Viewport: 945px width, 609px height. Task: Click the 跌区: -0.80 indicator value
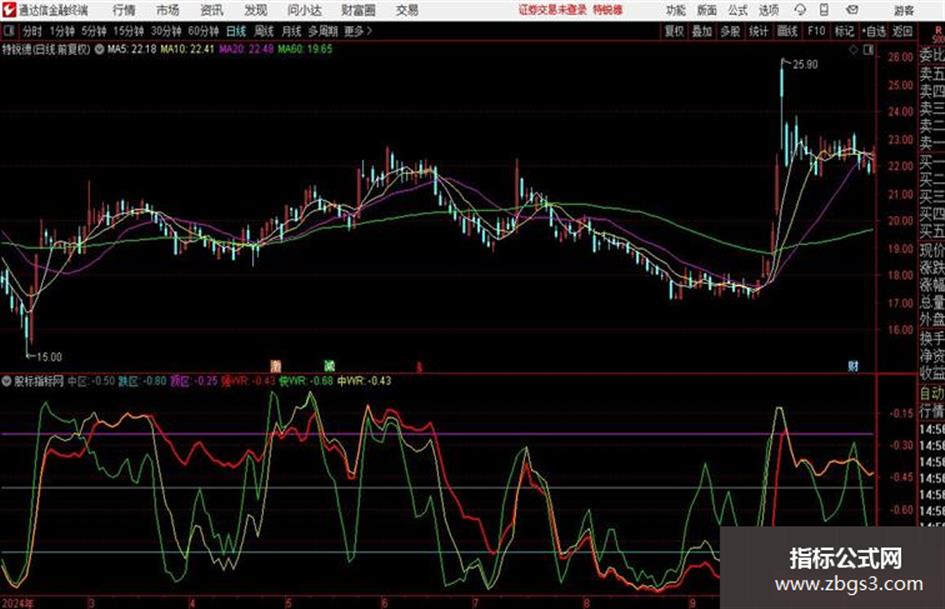[142, 381]
